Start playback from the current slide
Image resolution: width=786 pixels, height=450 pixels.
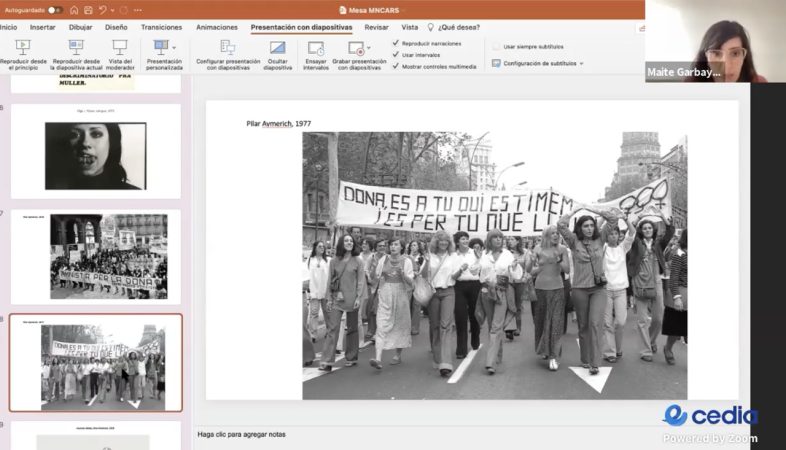pyautogui.click(x=76, y=47)
